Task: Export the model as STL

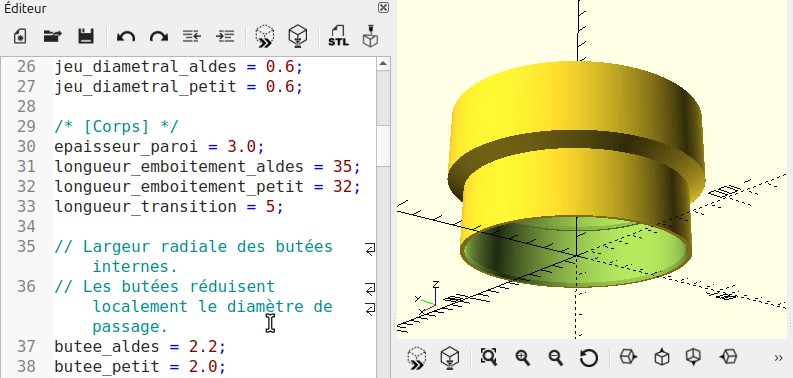Action: 338,36
